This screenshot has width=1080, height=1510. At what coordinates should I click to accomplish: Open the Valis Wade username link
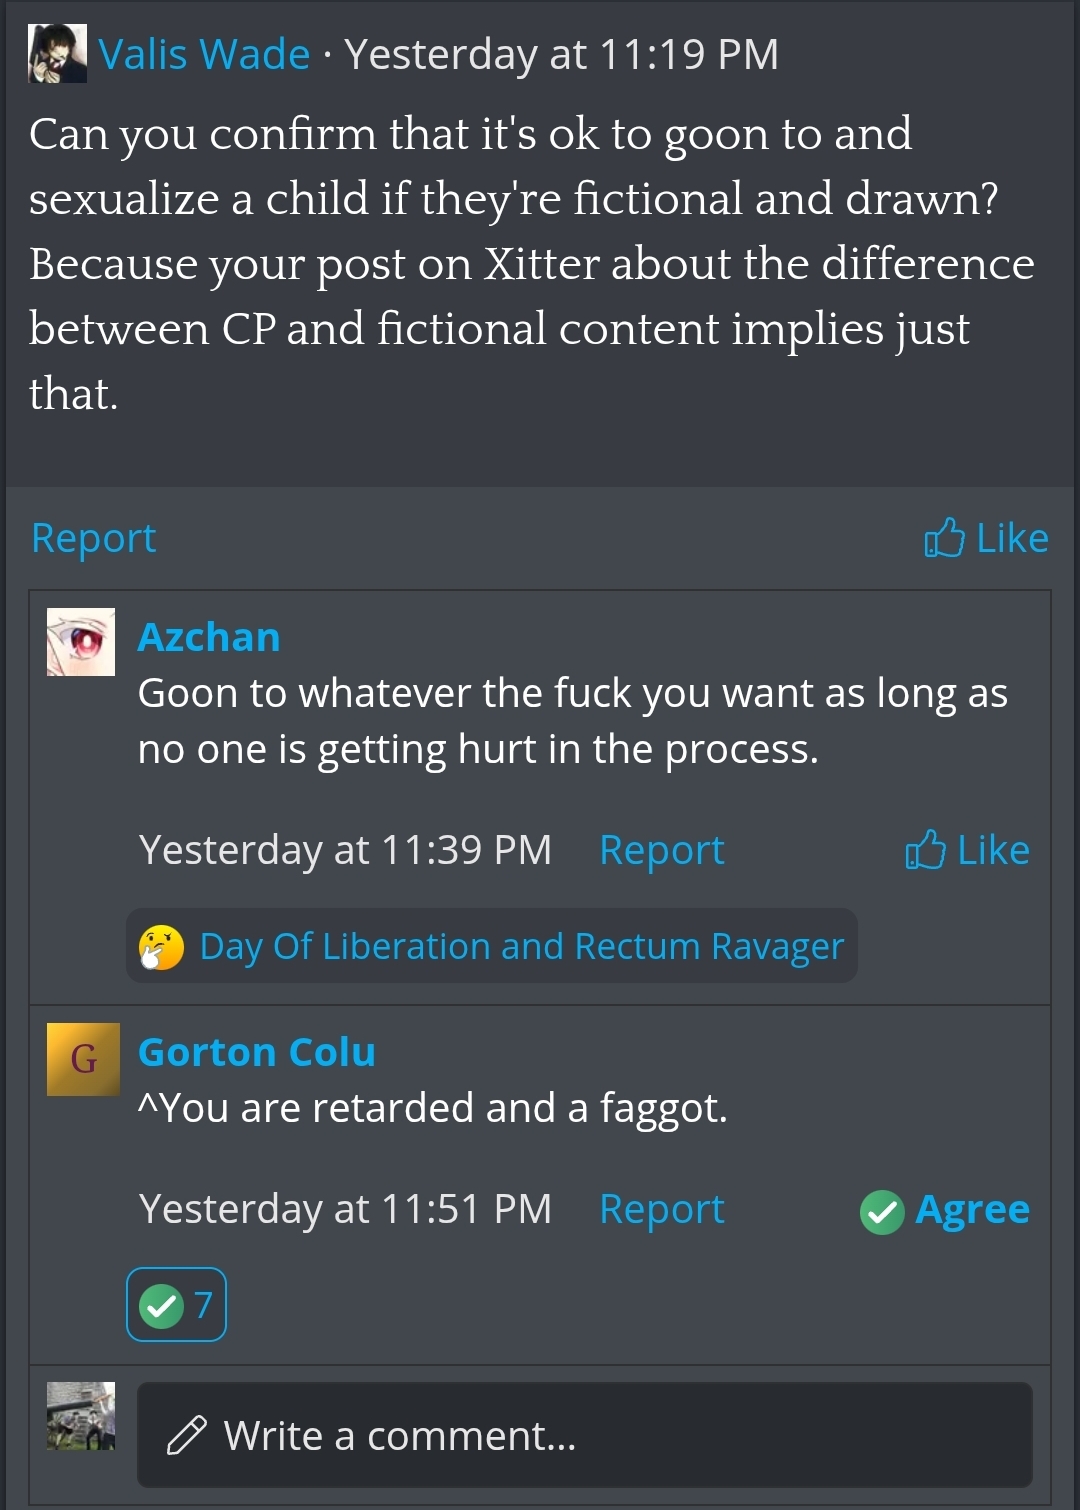pyautogui.click(x=204, y=54)
